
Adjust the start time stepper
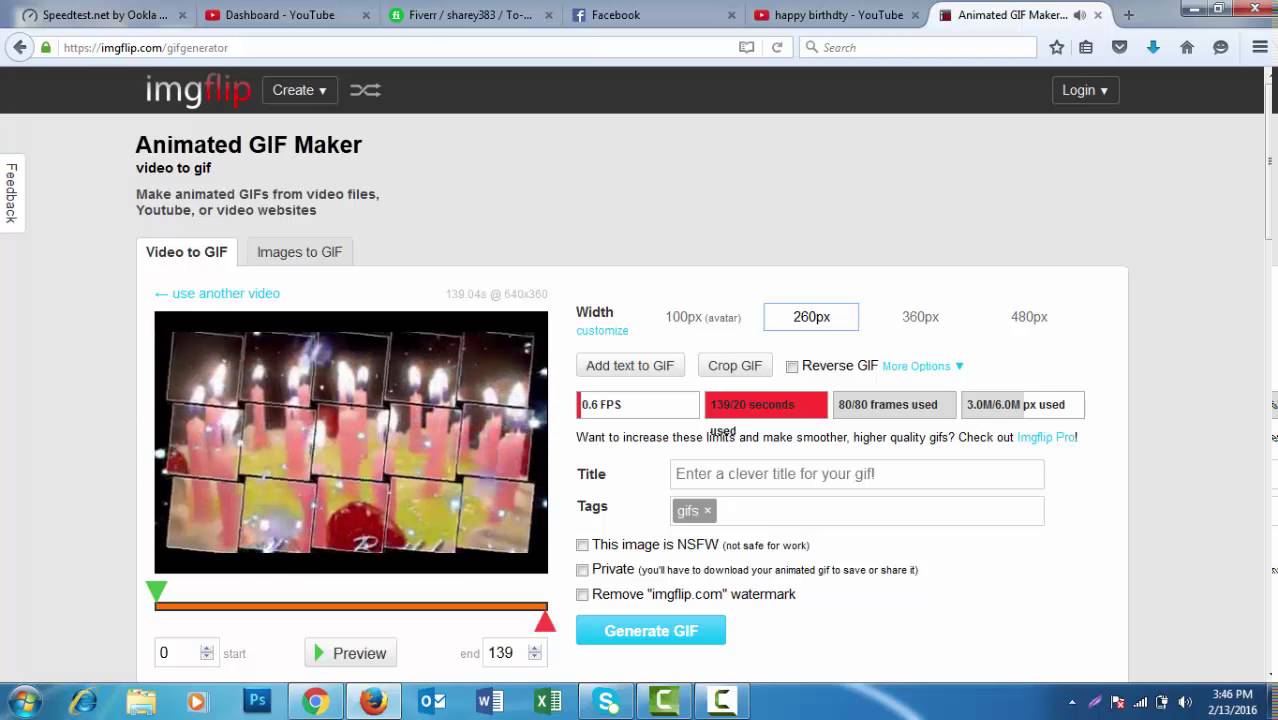pos(207,653)
